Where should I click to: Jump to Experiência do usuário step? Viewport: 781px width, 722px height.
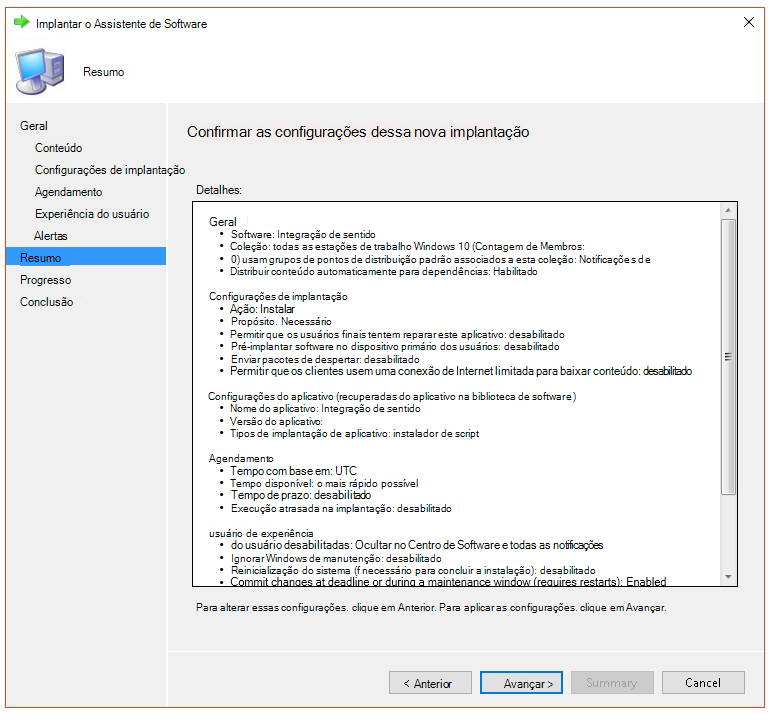[x=92, y=214]
